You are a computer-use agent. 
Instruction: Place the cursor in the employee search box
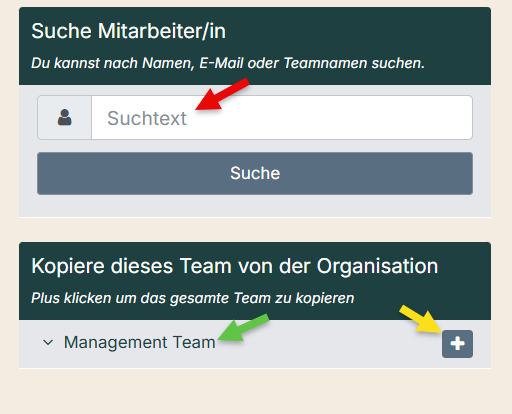282,117
